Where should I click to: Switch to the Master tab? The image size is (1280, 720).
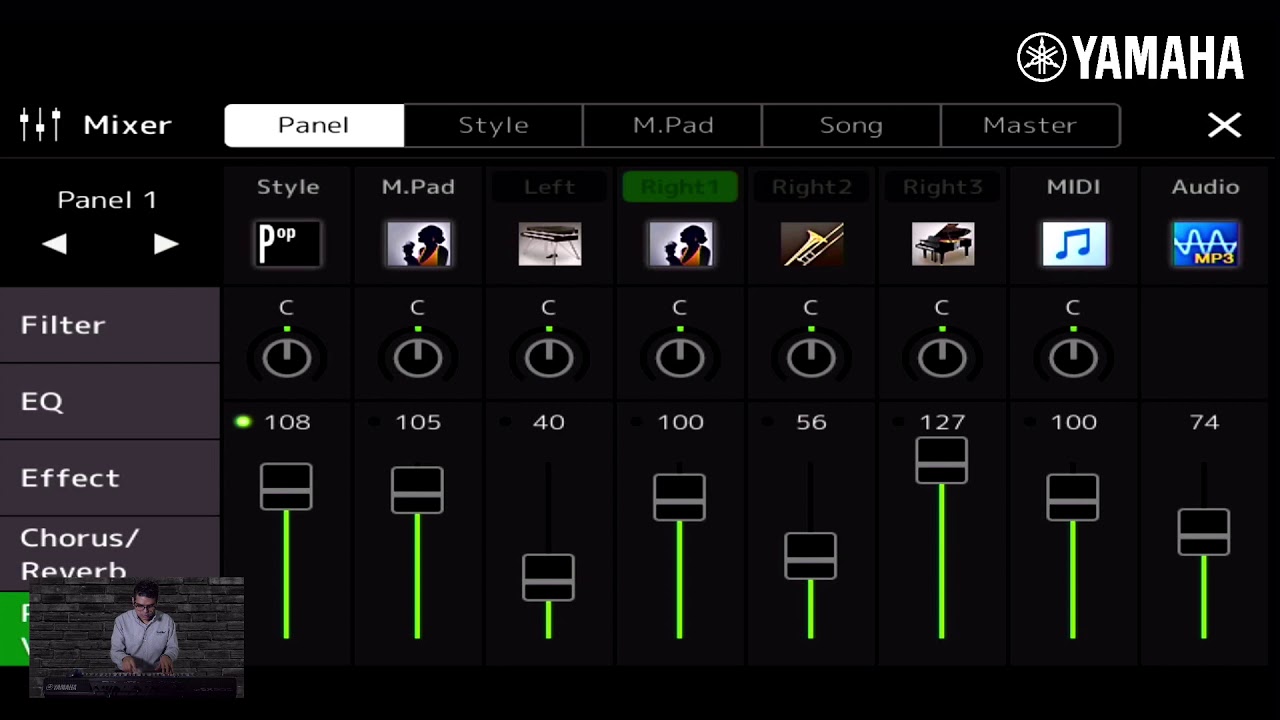coord(1030,125)
